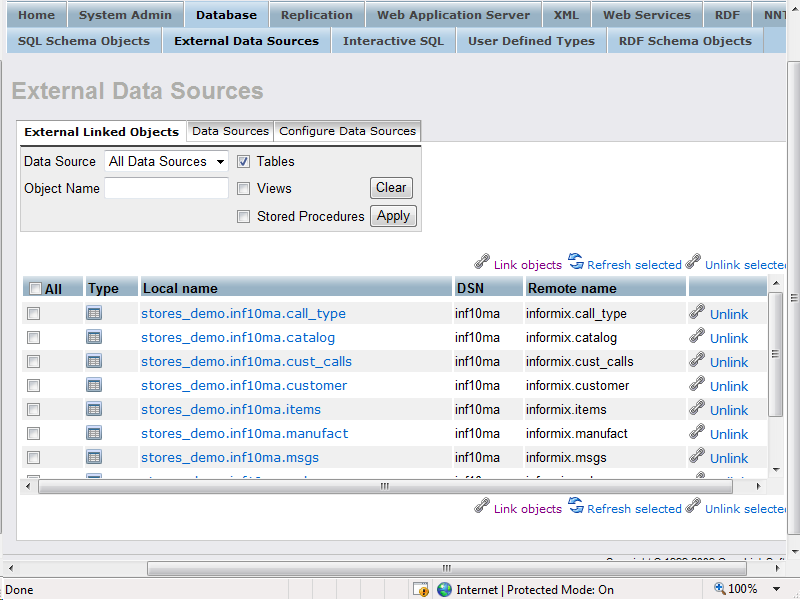The image size is (800, 600).
Task: Open the stores_demo.inf10ma.items link
Action: pyautogui.click(x=231, y=409)
